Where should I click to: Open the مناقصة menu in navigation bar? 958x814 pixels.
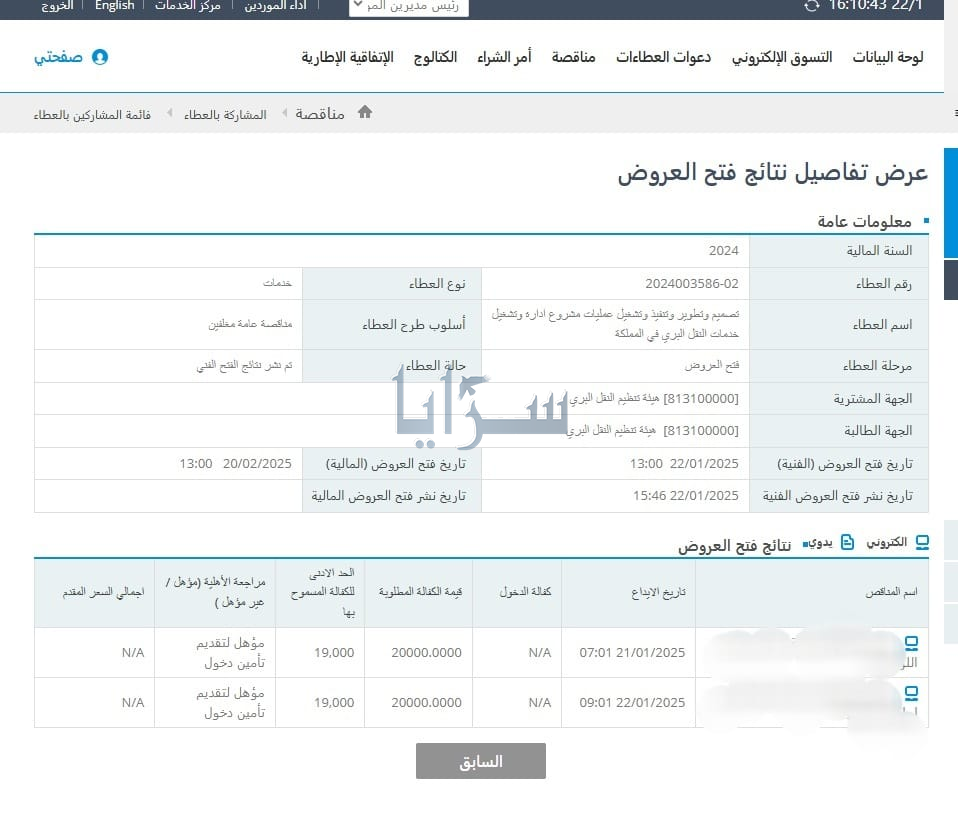coord(573,57)
